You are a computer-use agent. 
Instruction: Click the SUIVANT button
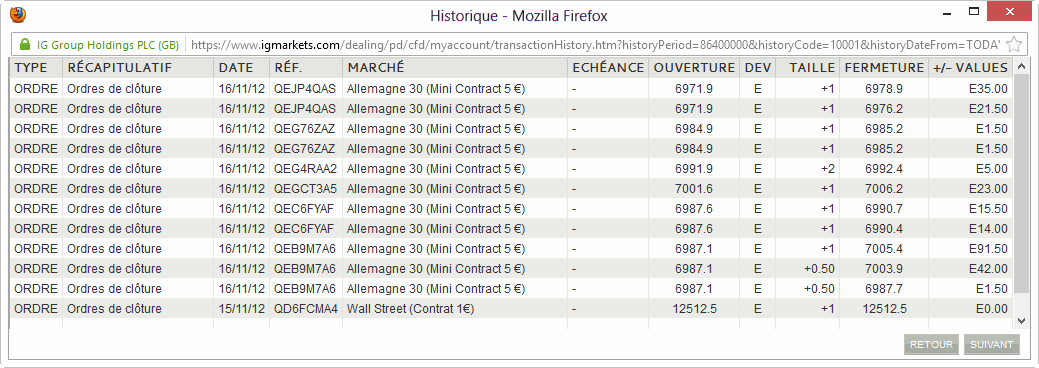coord(991,344)
